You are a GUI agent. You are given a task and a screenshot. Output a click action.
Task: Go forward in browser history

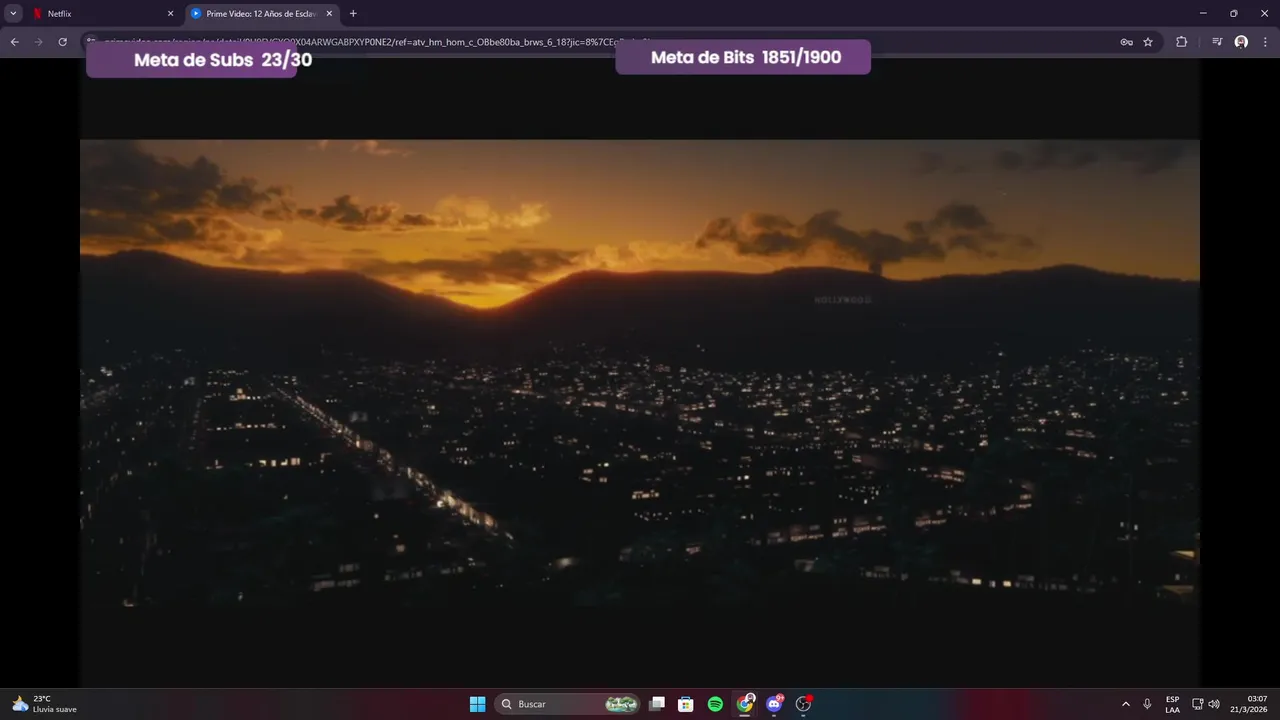coord(38,42)
